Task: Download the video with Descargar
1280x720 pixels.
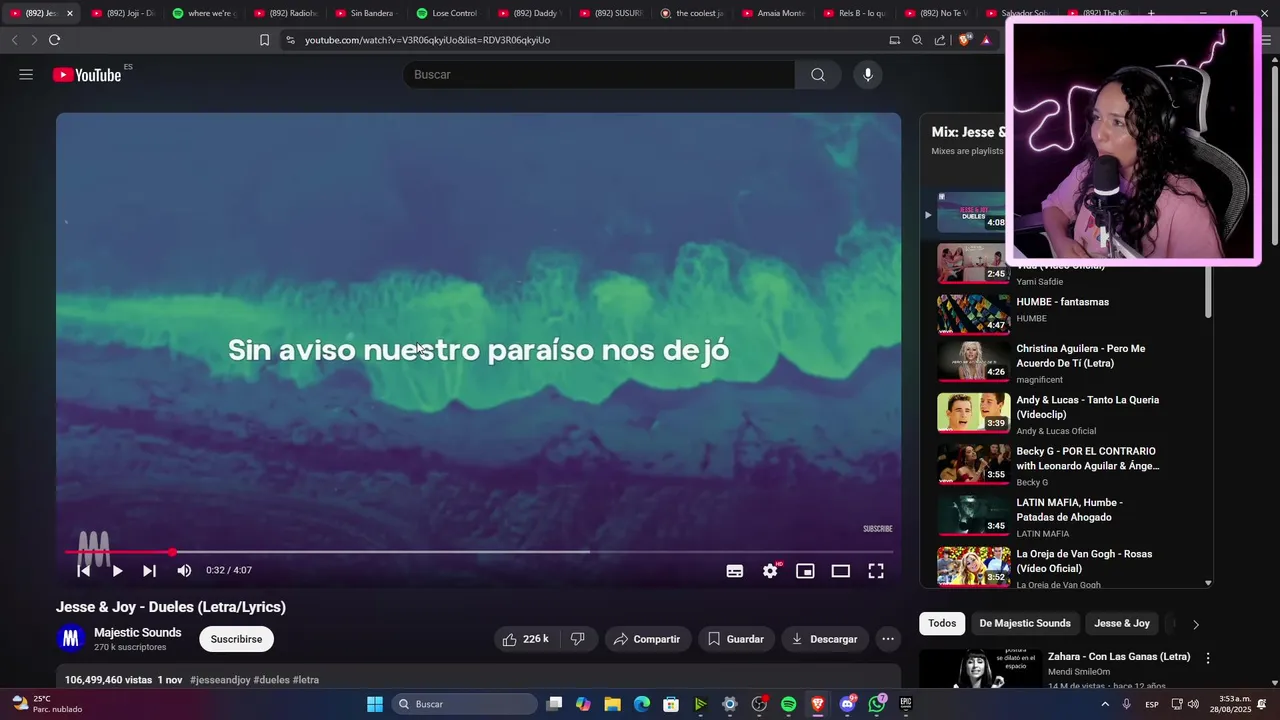Action: tap(825, 639)
